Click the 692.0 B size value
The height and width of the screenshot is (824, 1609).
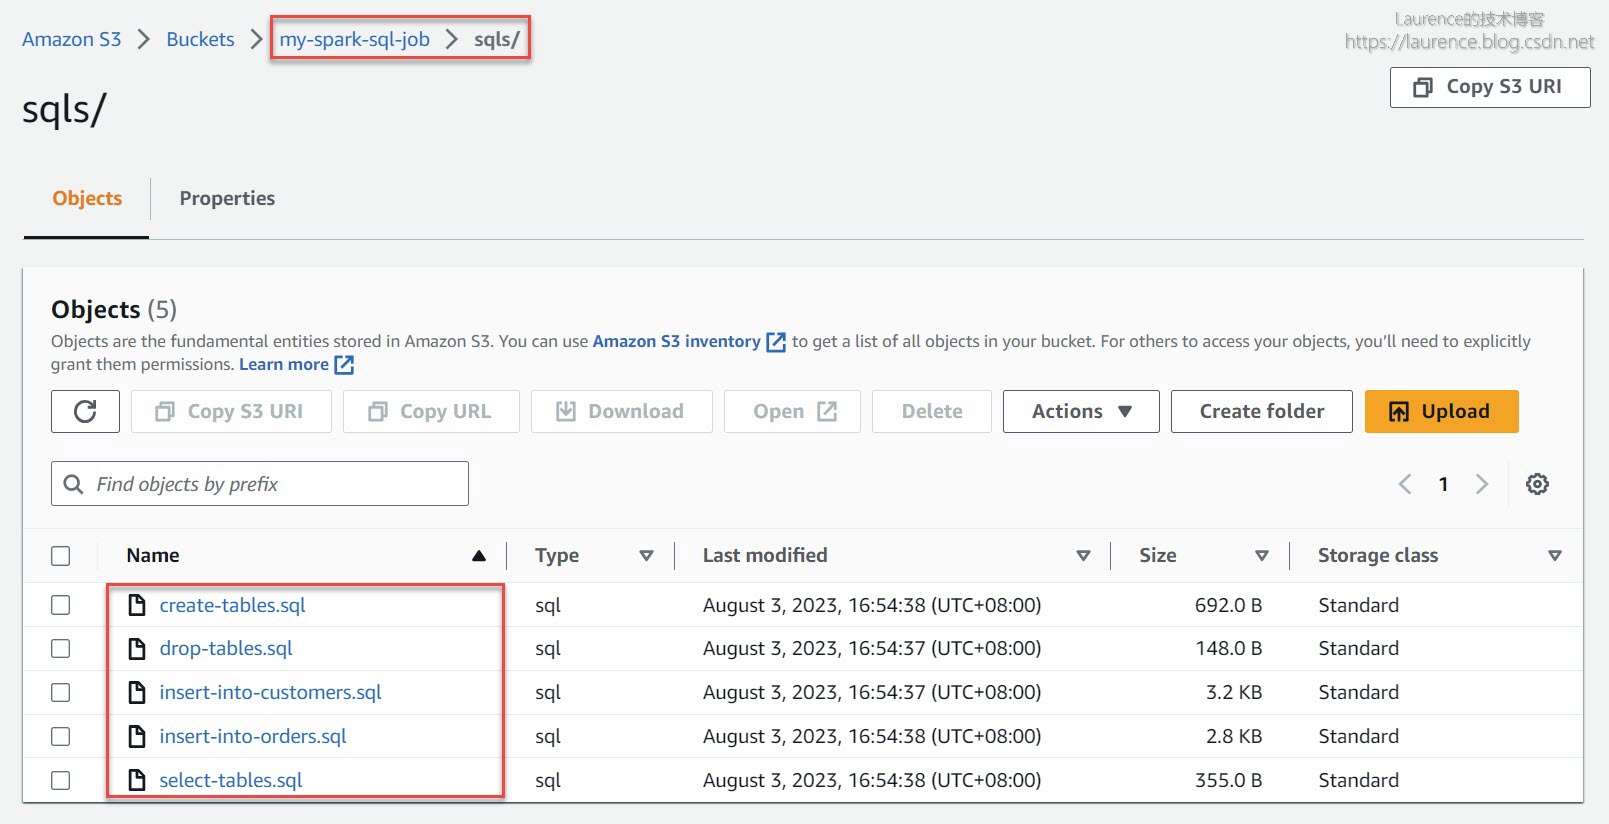click(x=1228, y=605)
